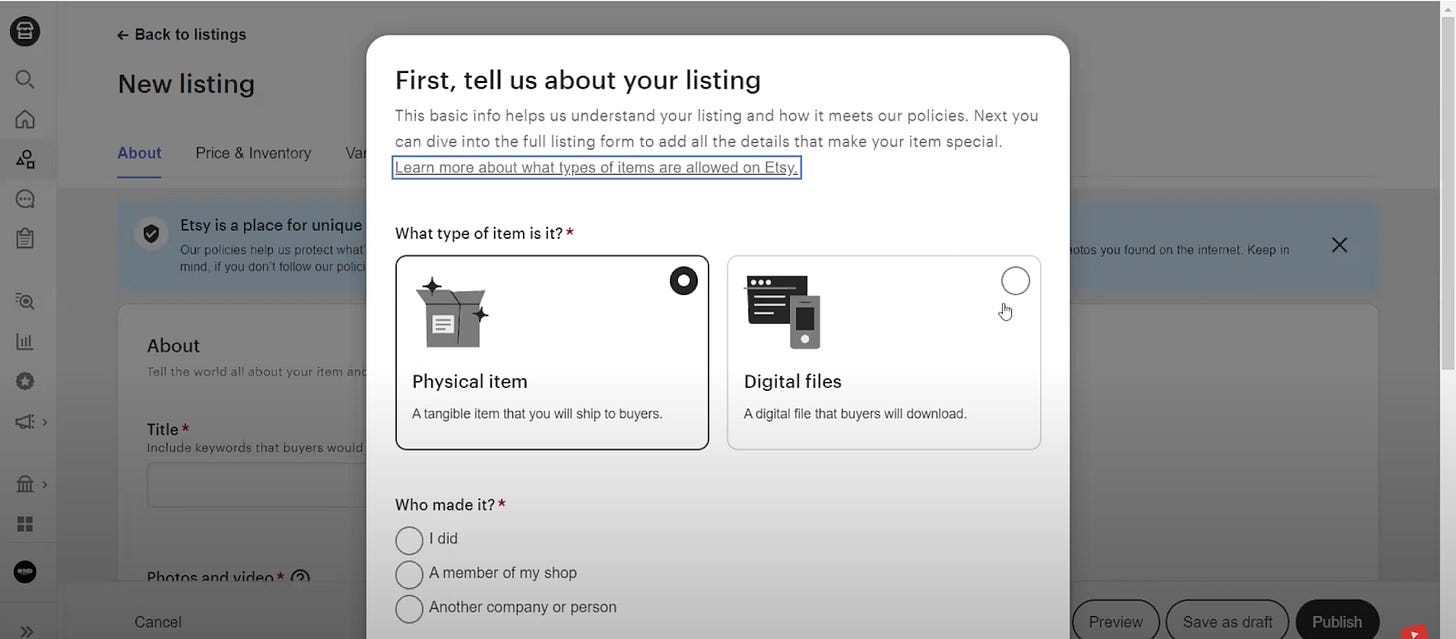Click the Physical item box illustration
The image size is (1456, 639).
click(x=451, y=313)
